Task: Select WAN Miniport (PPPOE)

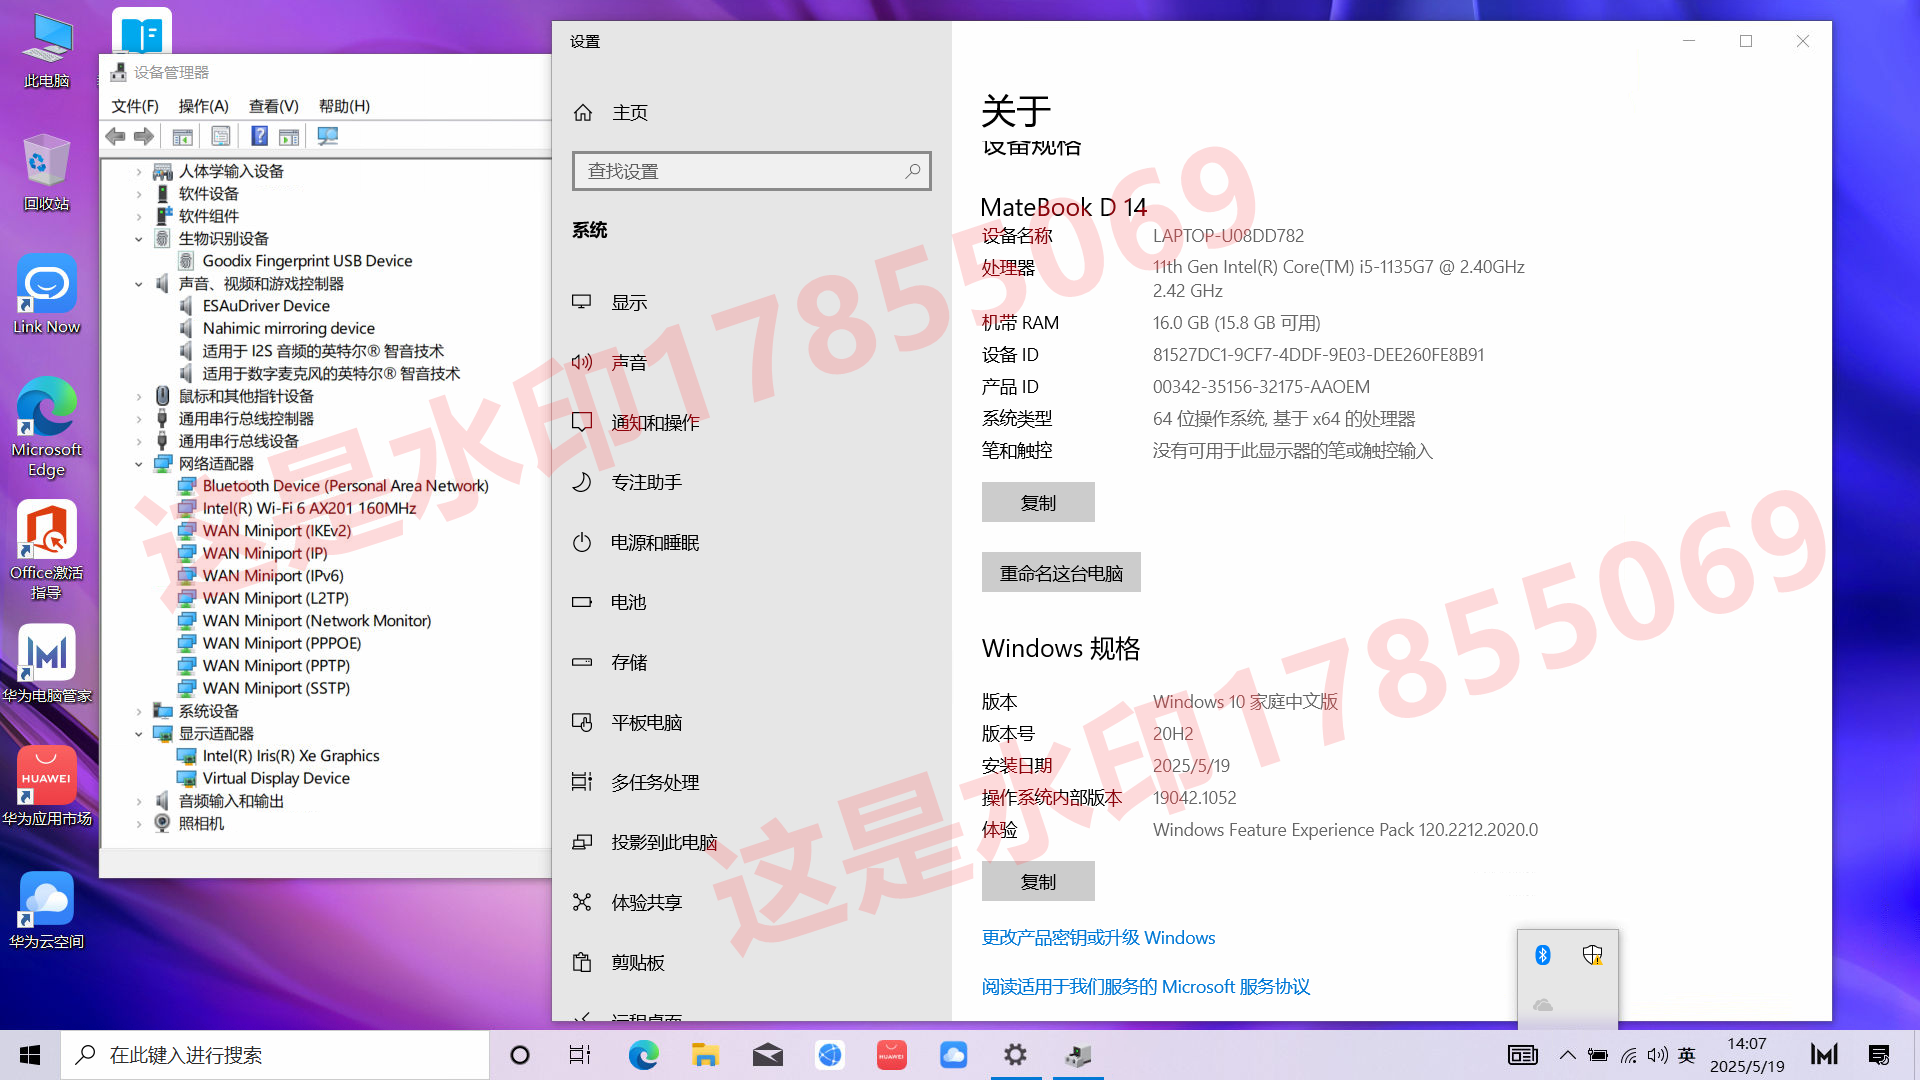Action: click(282, 643)
